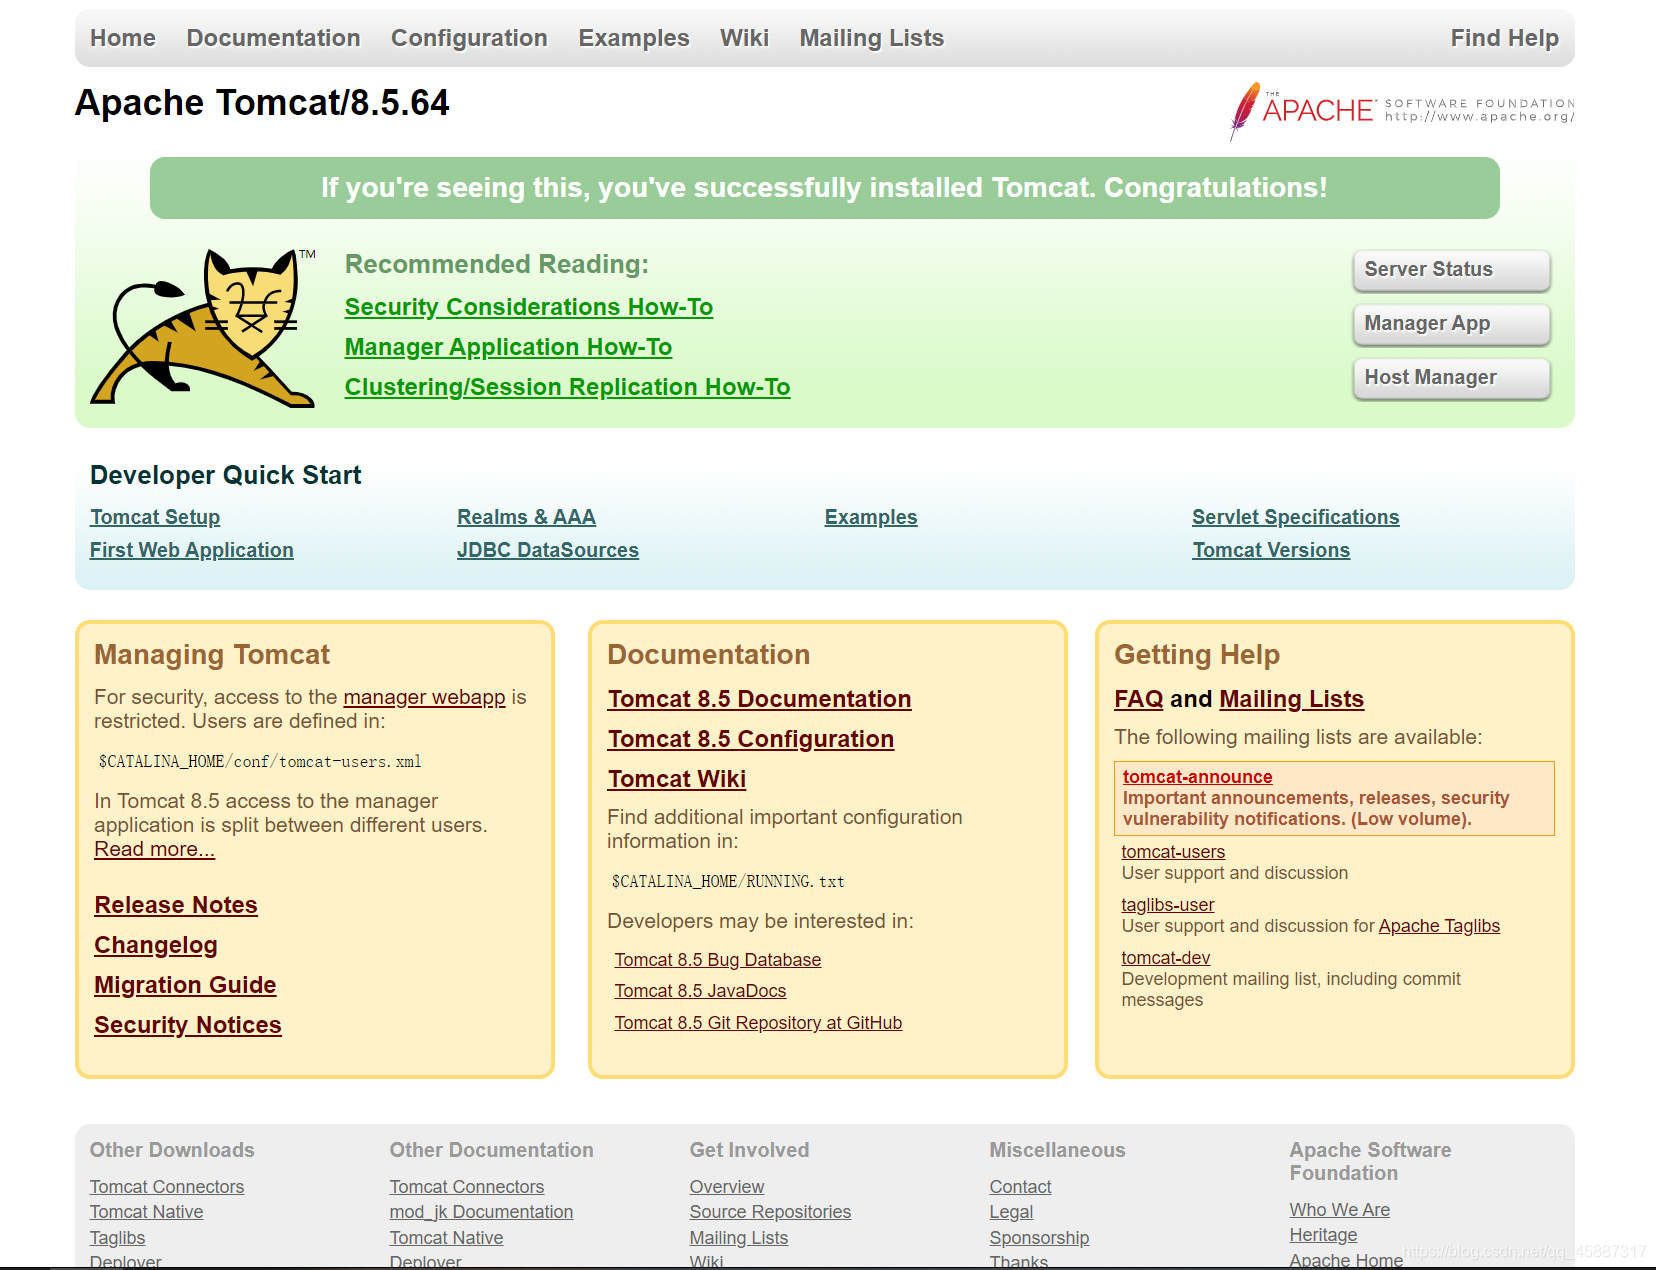Open tomcat-dev mailing list link
This screenshot has height=1270, width=1656.
point(1166,958)
